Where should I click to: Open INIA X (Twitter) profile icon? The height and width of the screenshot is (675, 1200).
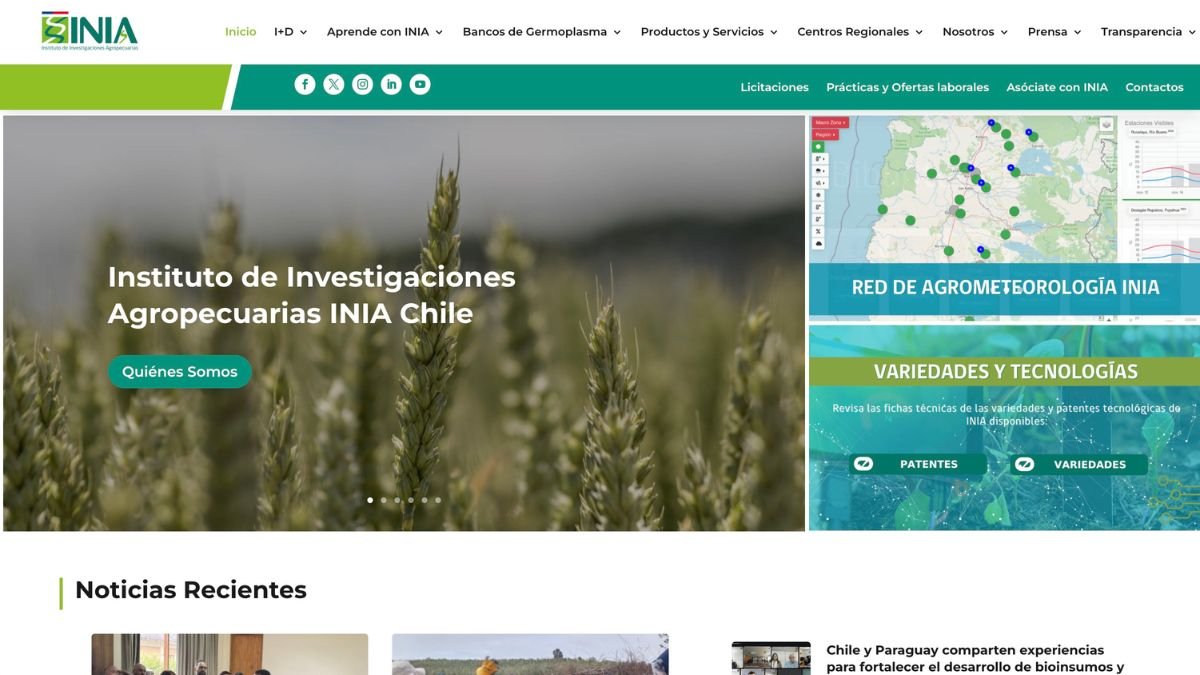tap(334, 85)
